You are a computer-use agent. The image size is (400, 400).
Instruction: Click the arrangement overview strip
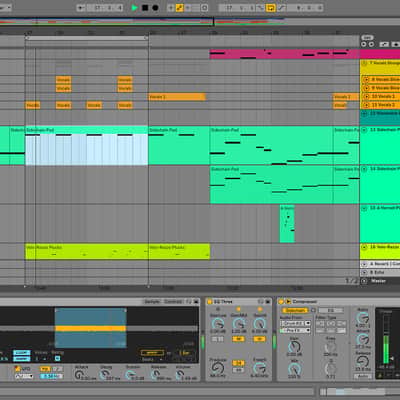[200, 22]
